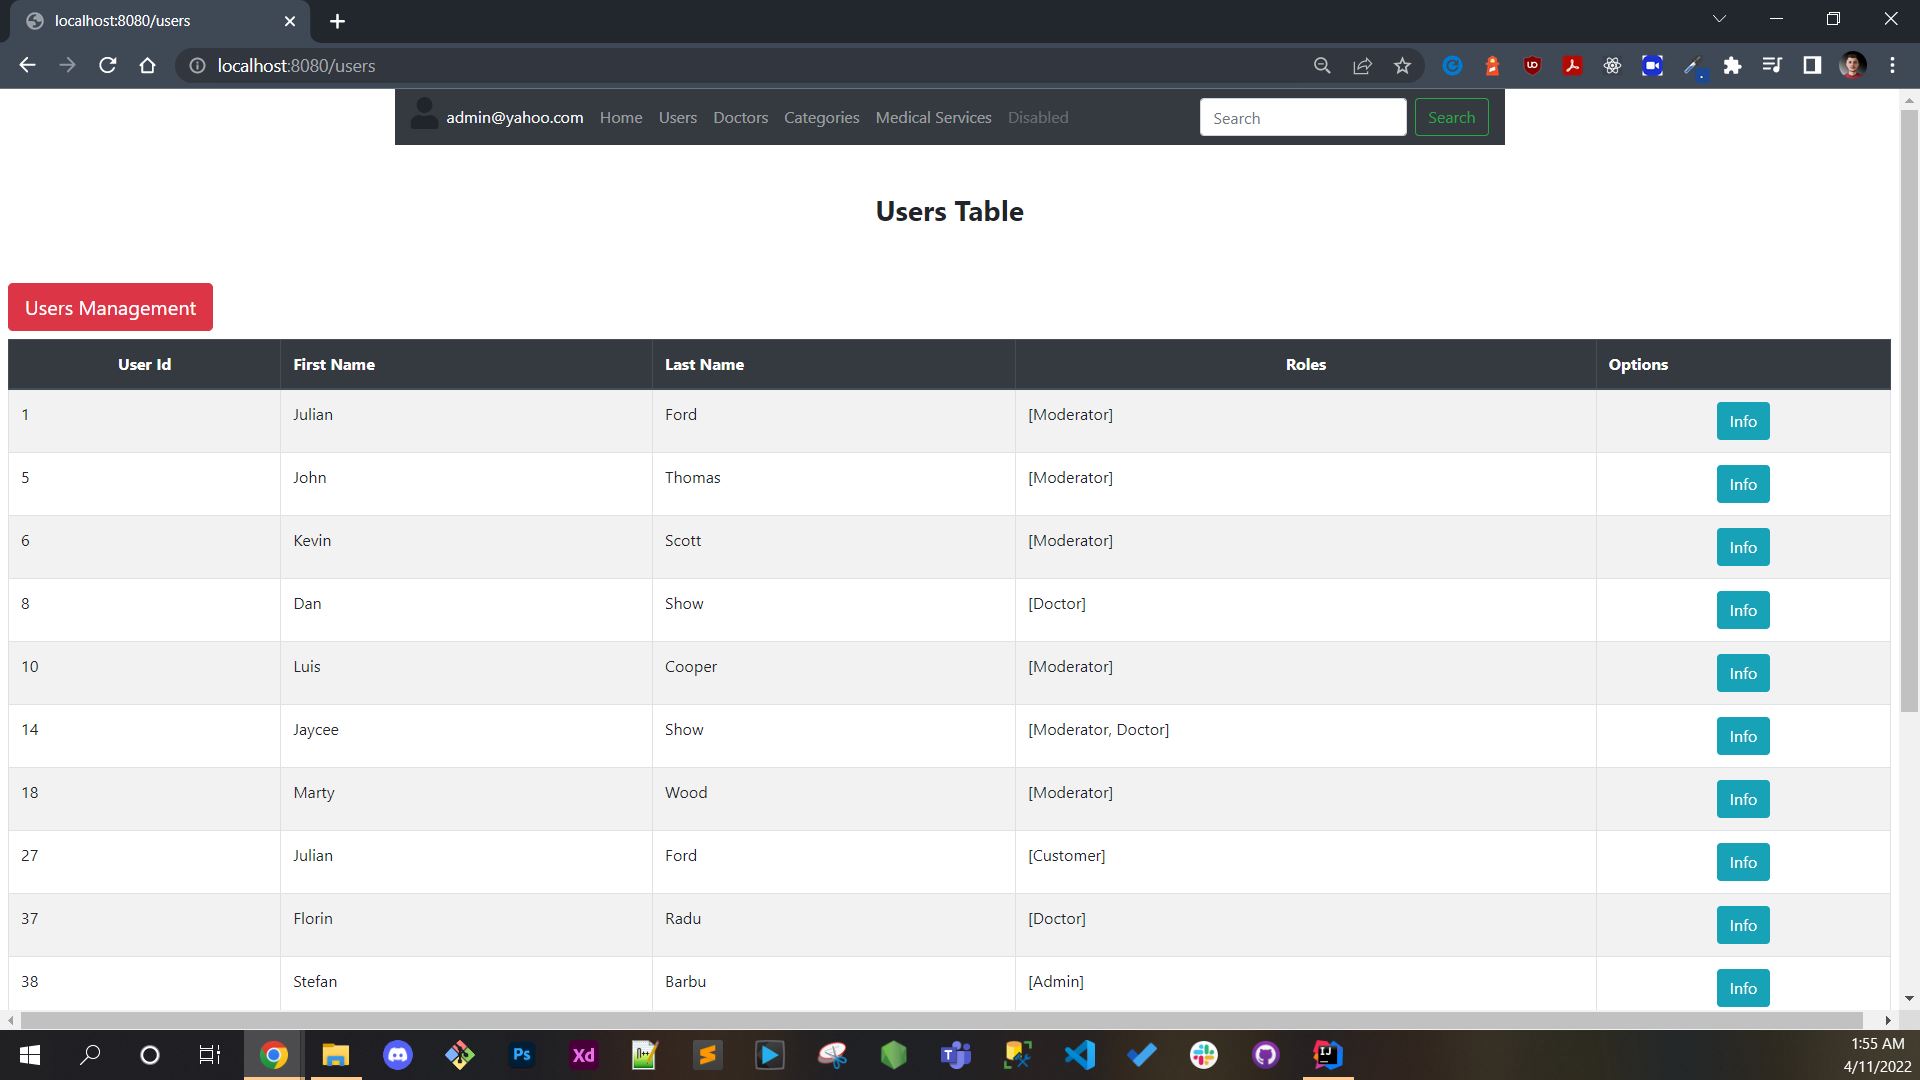Click the Chrome profile avatar
Screen dimensions: 1920x1080
tap(1853, 66)
